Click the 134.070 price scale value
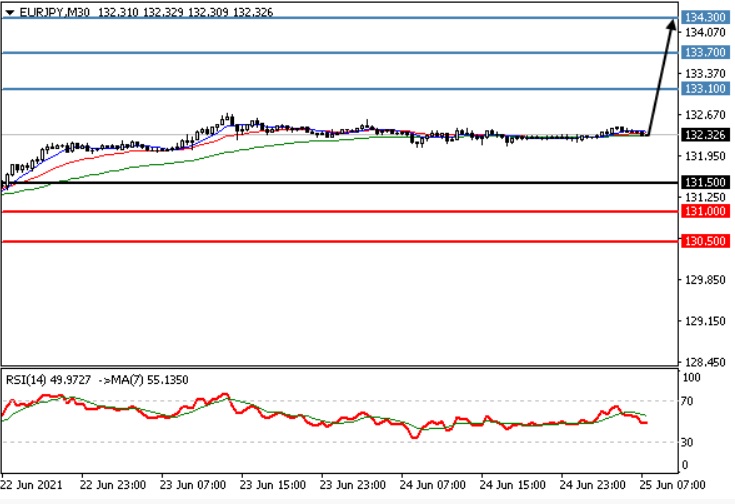735x504 pixels. click(705, 32)
